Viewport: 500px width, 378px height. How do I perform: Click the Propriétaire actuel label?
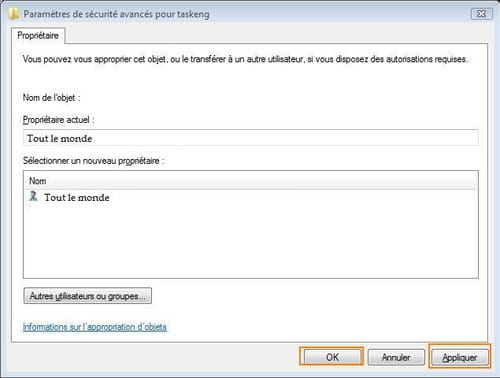pyautogui.click(x=58, y=120)
